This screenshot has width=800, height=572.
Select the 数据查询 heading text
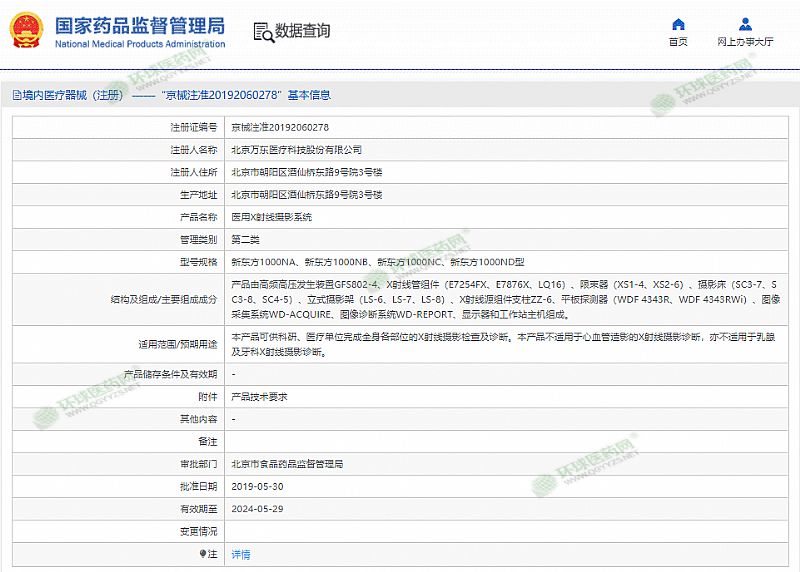(x=302, y=31)
